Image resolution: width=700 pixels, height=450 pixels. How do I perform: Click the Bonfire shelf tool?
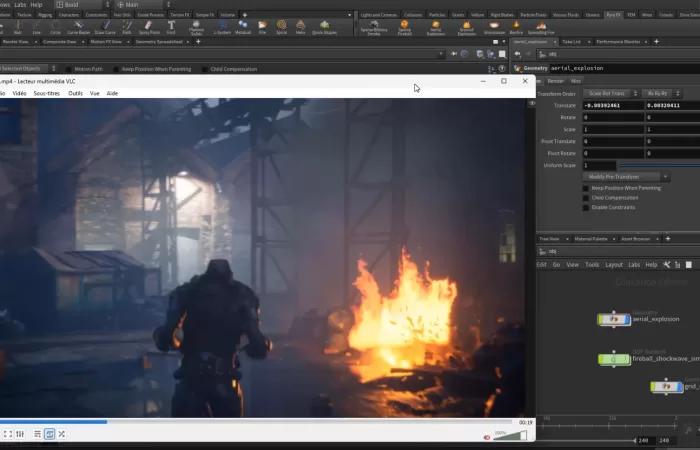(516, 27)
